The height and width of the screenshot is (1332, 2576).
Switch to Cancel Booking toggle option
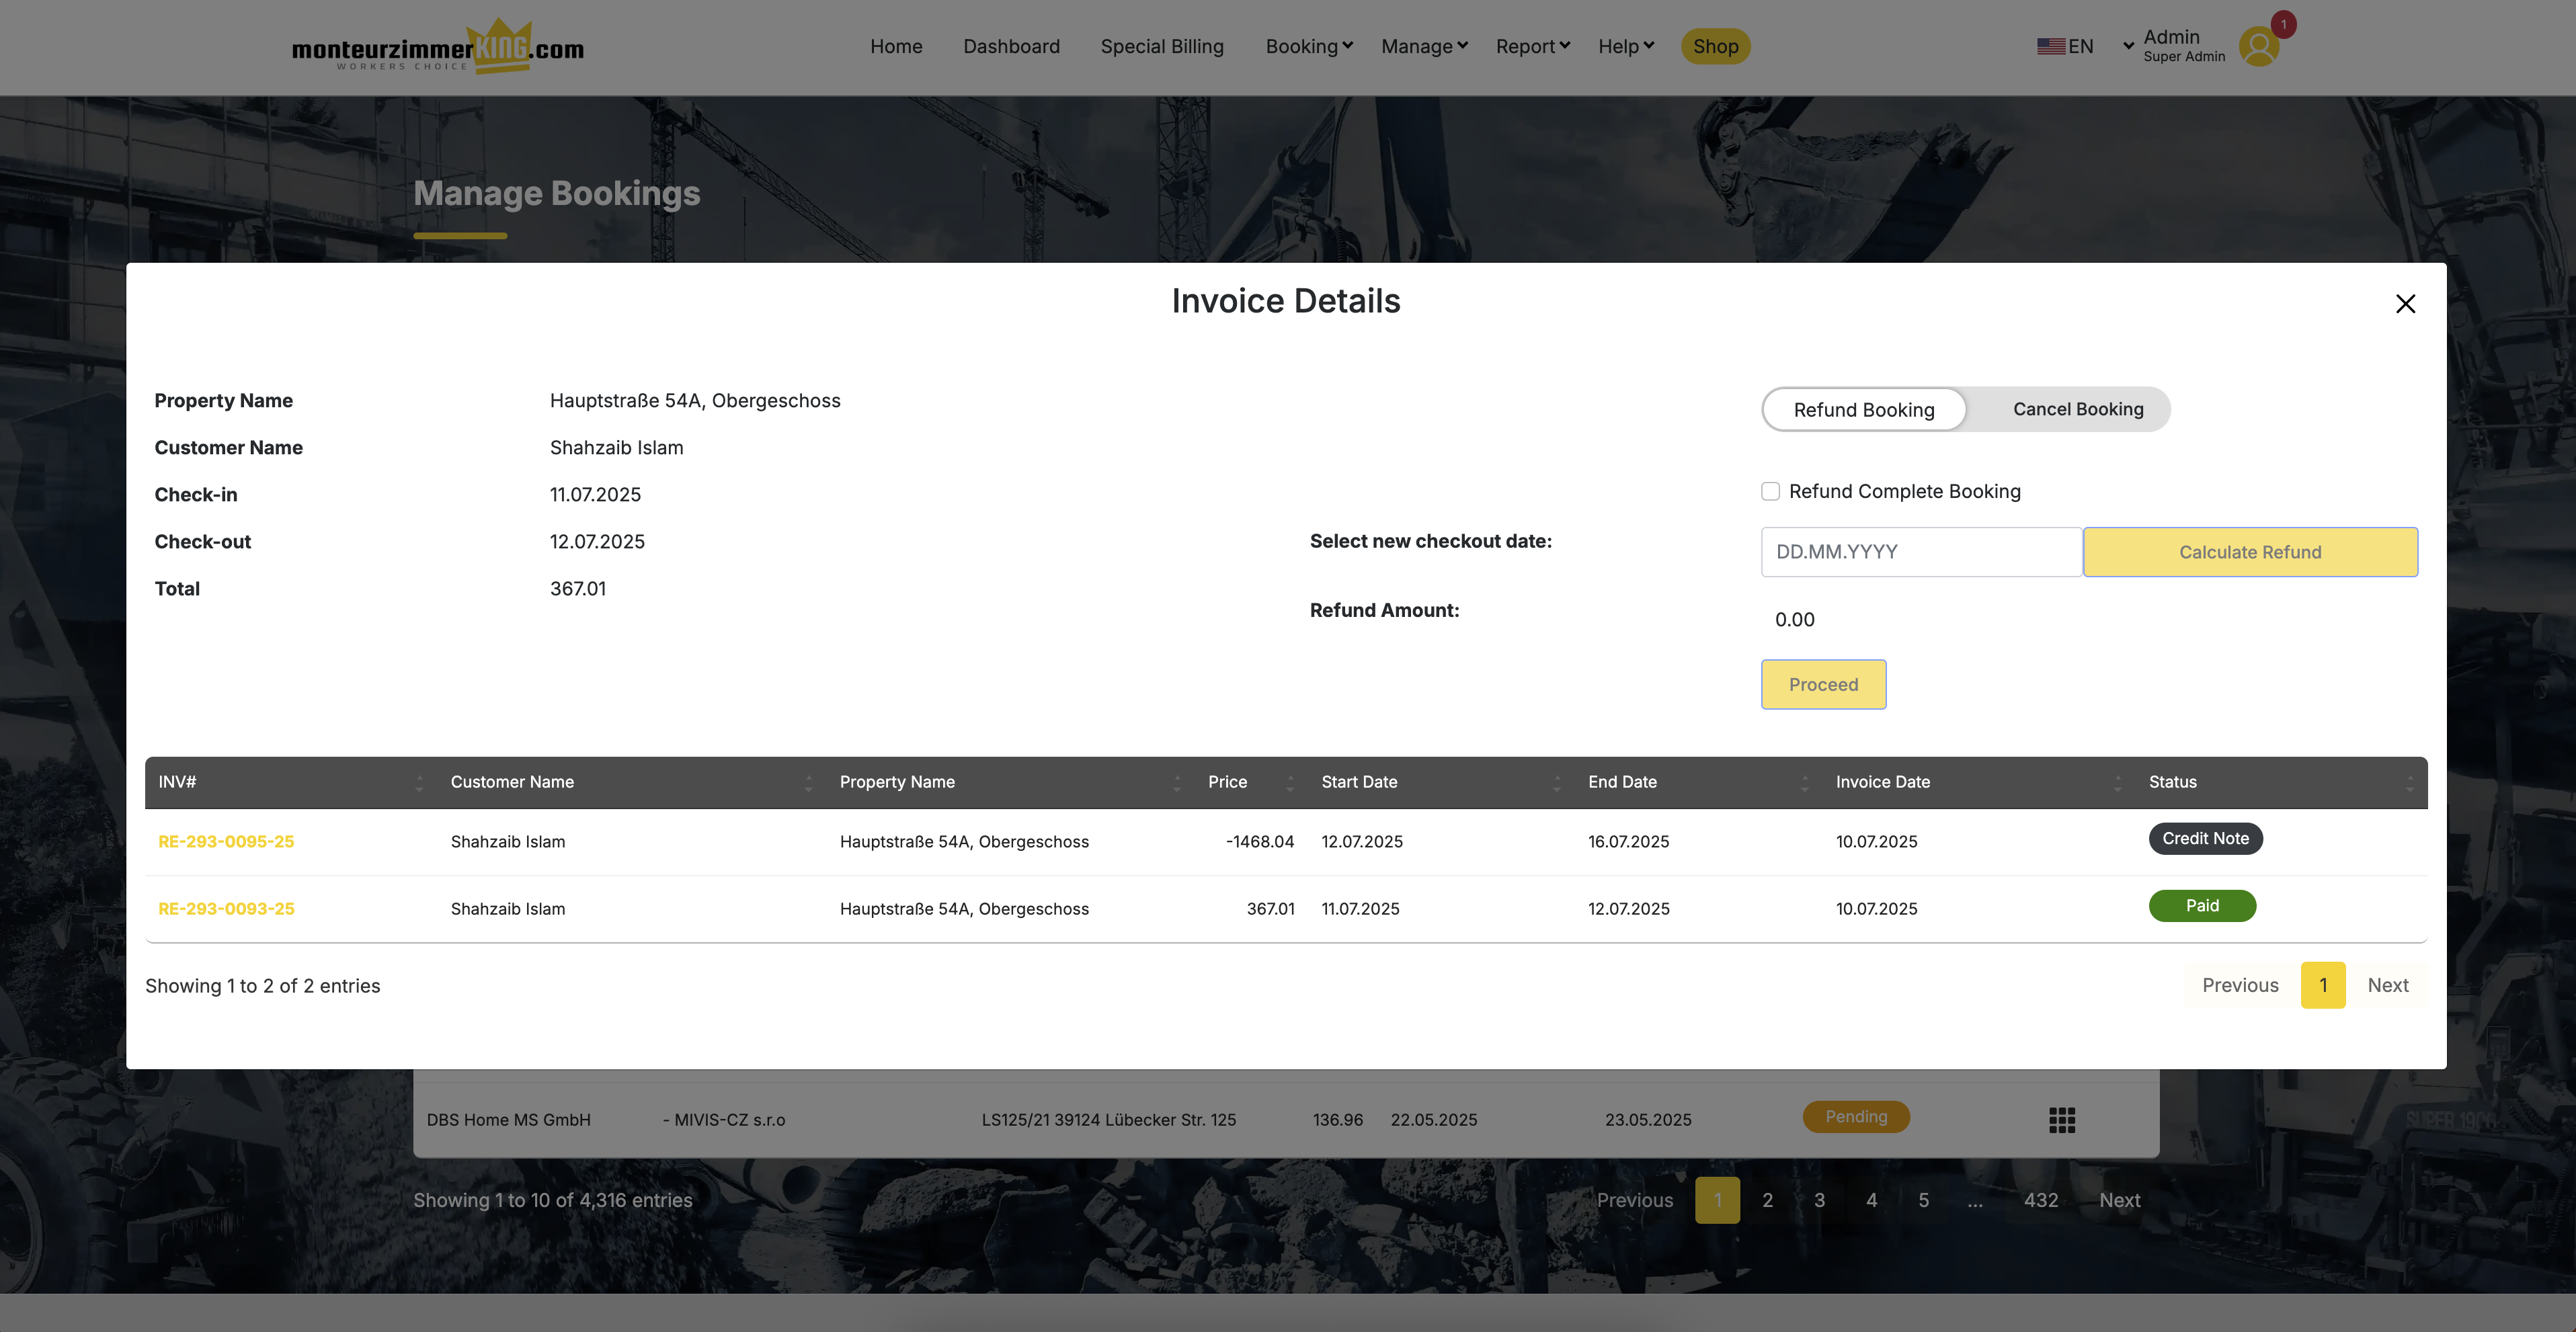point(2077,409)
